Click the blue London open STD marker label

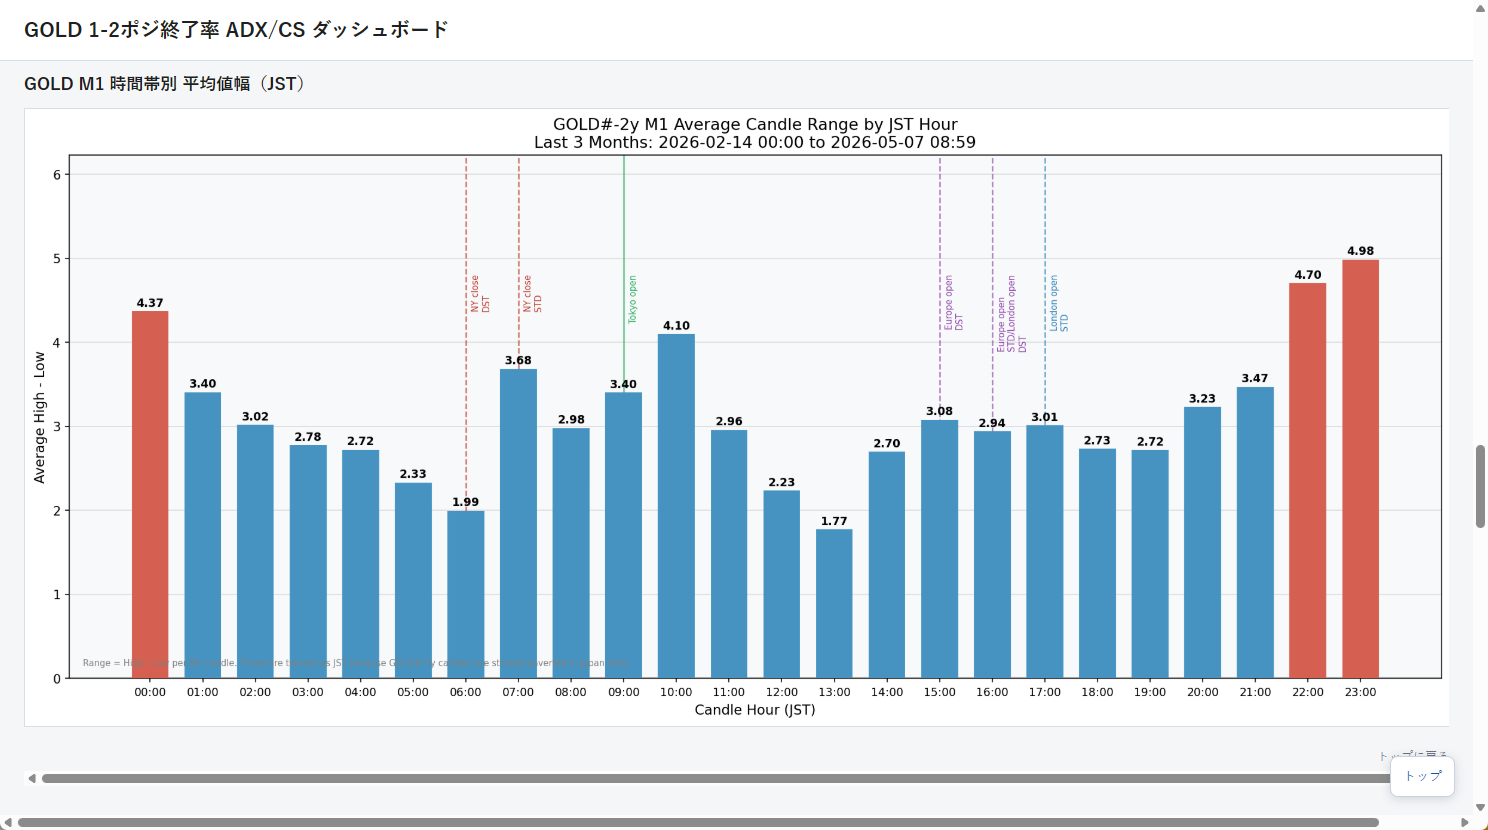click(x=1058, y=304)
